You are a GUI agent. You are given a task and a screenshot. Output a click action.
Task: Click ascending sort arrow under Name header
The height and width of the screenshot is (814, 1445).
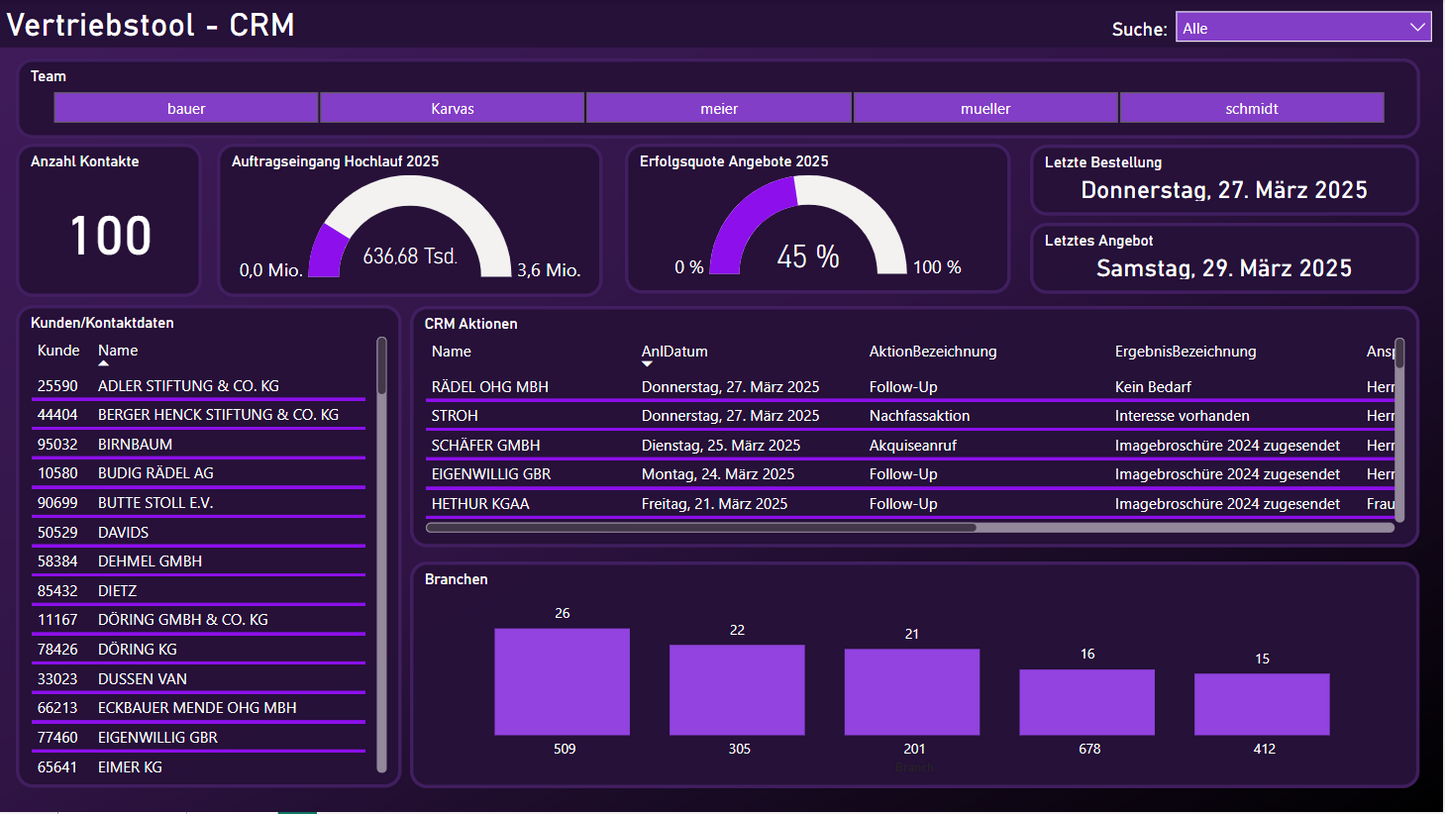click(103, 364)
